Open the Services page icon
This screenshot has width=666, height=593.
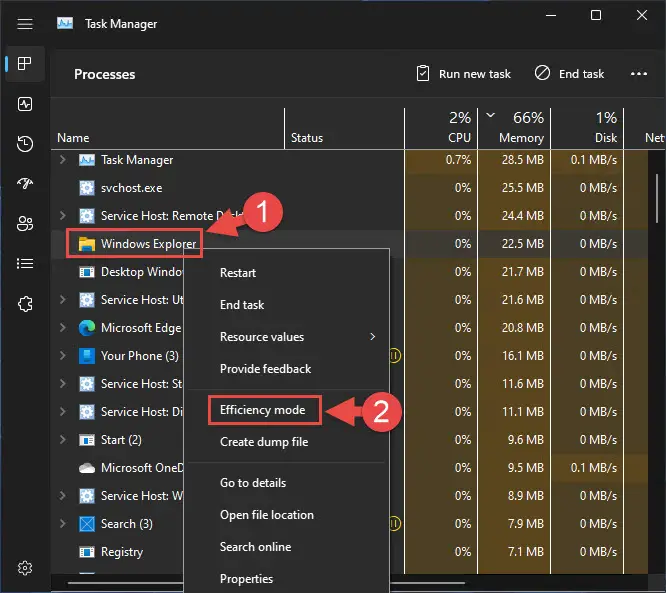click(x=25, y=304)
